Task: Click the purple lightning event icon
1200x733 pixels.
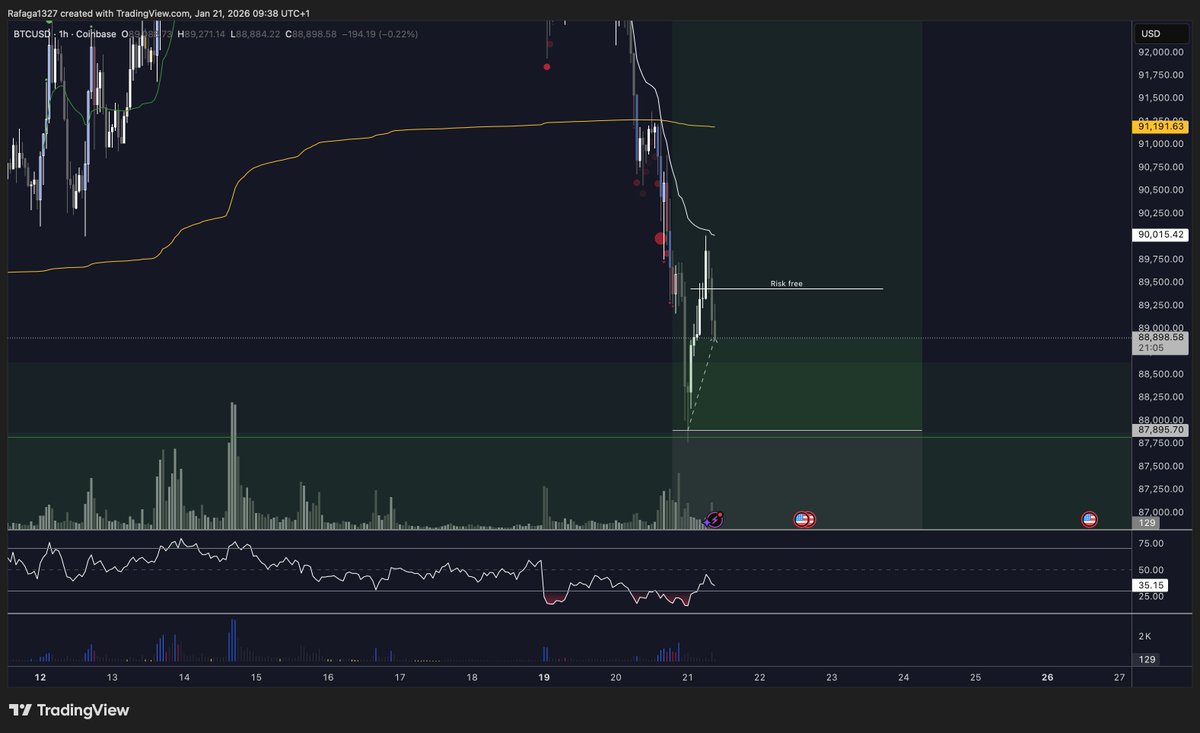Action: [715, 519]
